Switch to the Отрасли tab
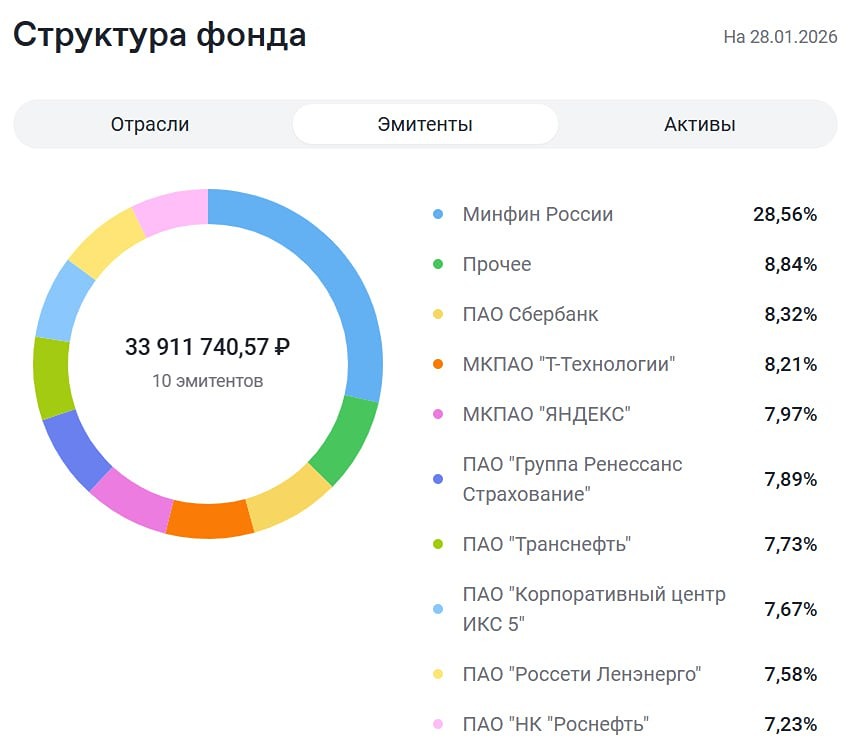 click(x=150, y=124)
